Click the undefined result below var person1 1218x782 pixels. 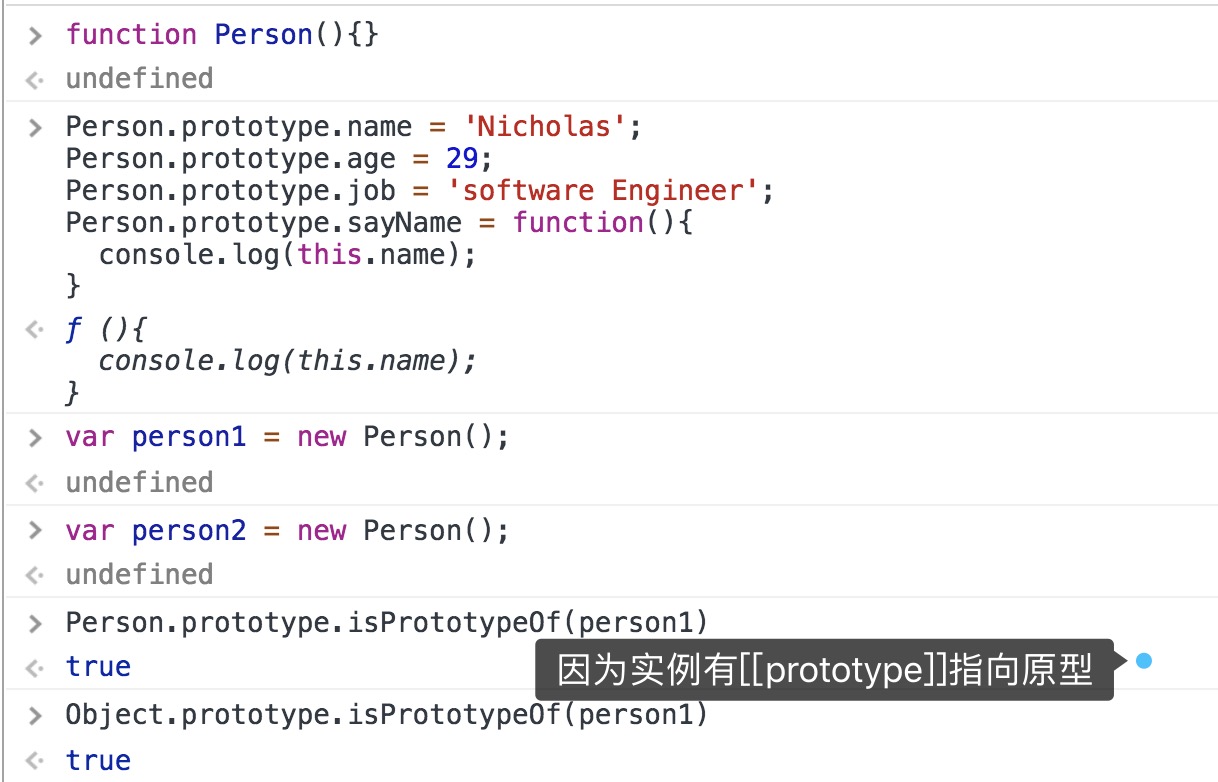(139, 482)
